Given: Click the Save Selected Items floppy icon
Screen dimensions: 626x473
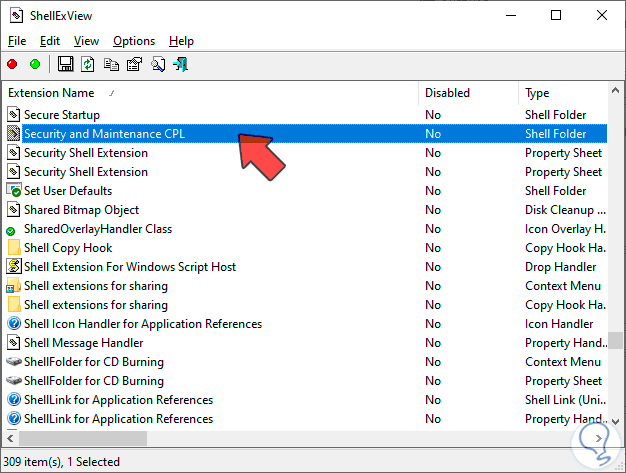Looking at the screenshot, I should (66, 64).
